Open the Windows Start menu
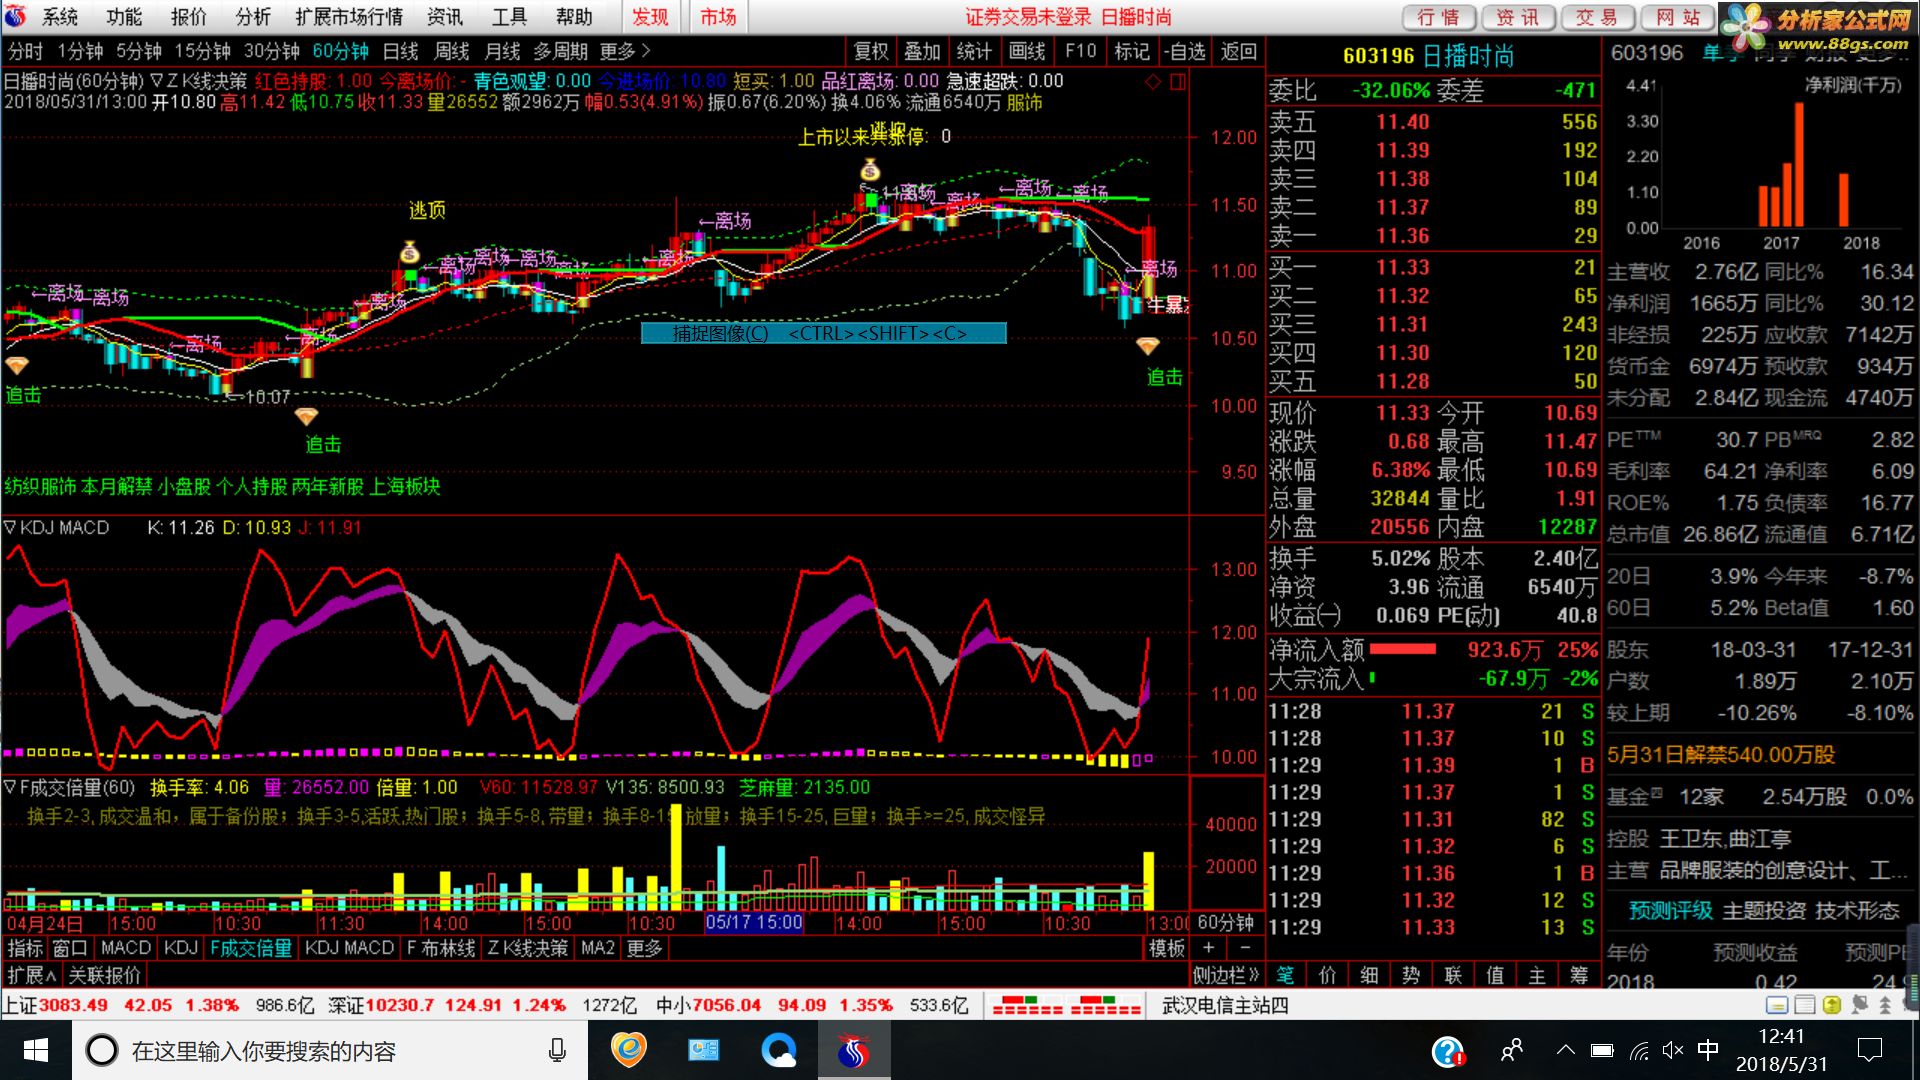 point(36,1051)
